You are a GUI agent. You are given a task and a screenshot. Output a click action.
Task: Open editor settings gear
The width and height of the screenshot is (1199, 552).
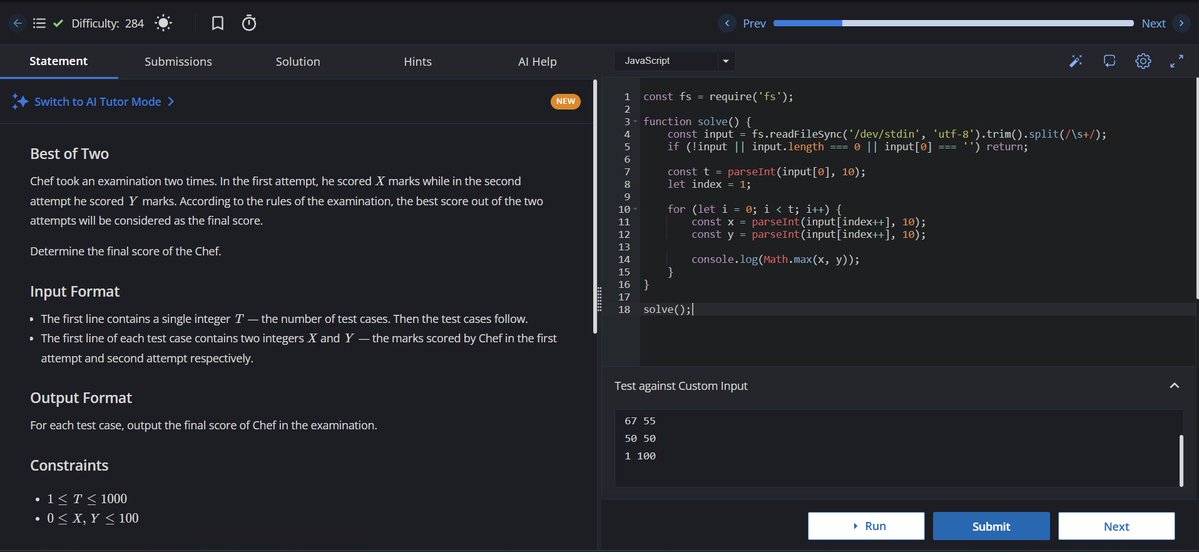[x=1143, y=61]
